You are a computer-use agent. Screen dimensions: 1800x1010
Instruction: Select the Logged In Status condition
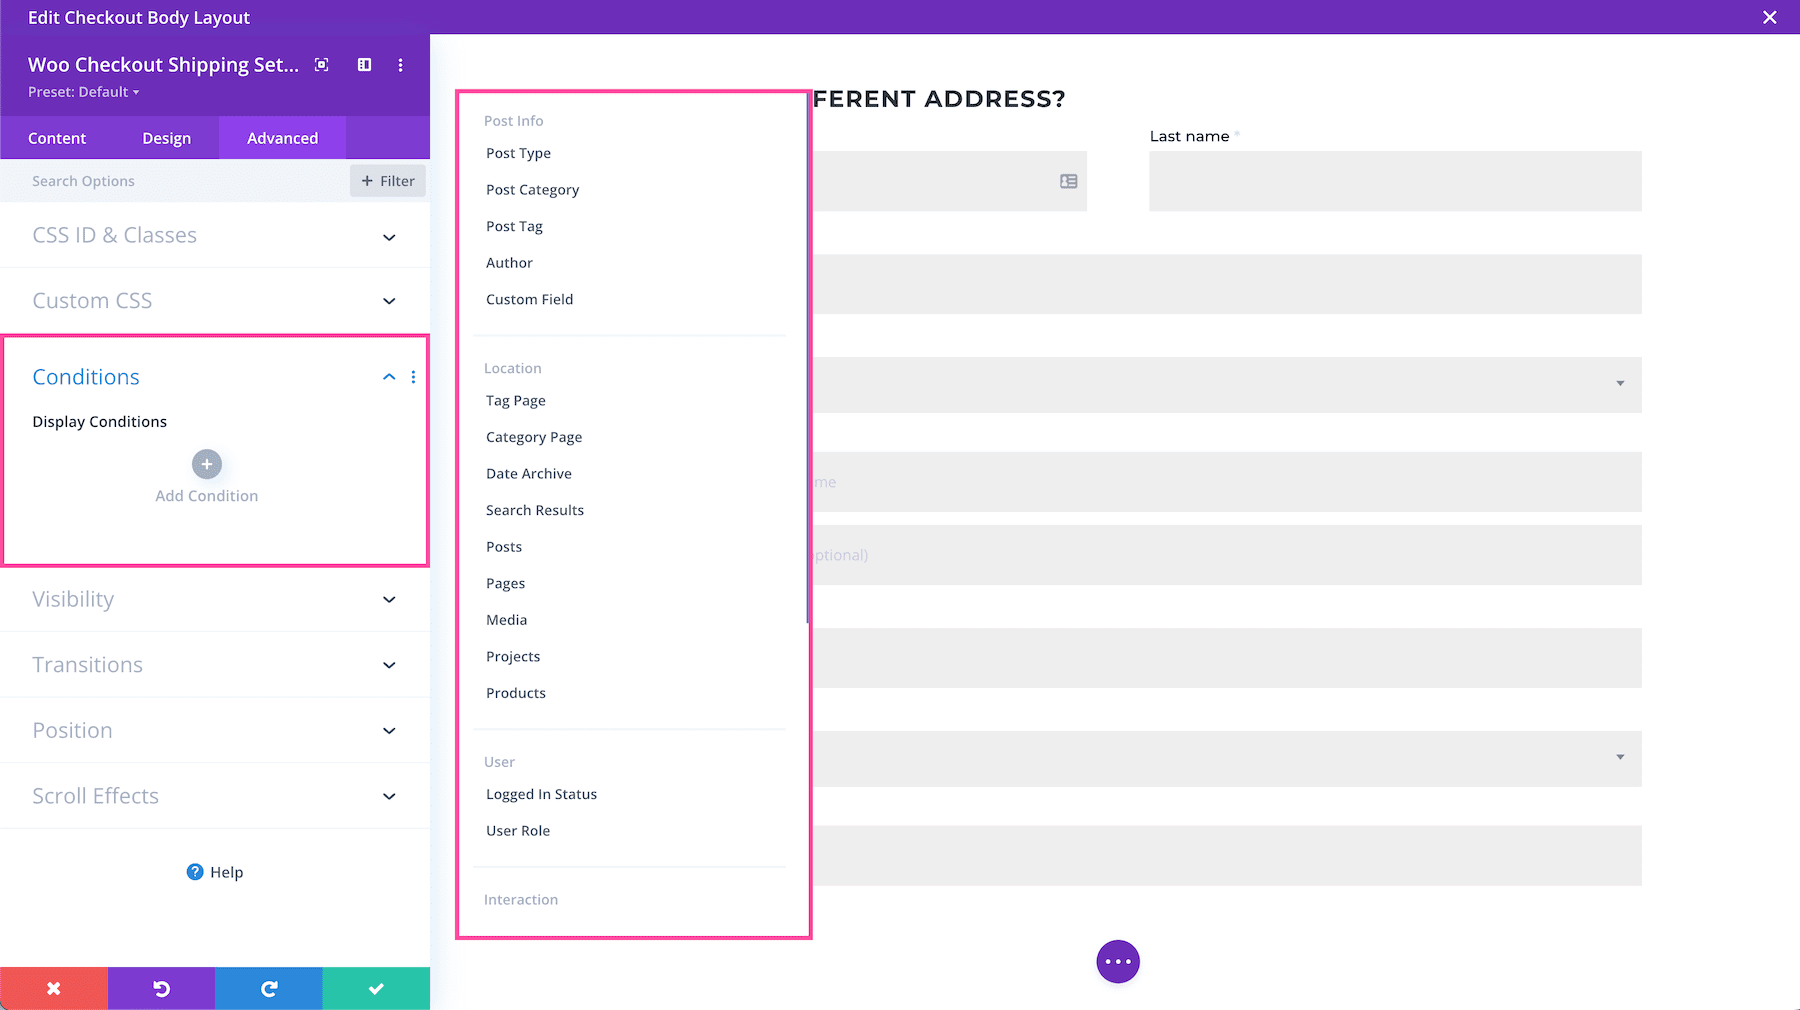click(x=541, y=793)
